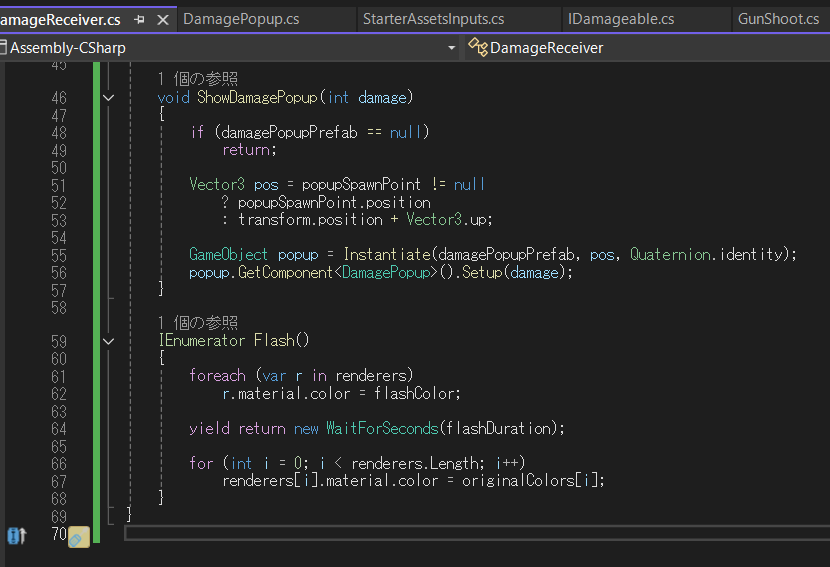
Task: Collapse the ShowDamagePopup method
Action: [x=108, y=98]
